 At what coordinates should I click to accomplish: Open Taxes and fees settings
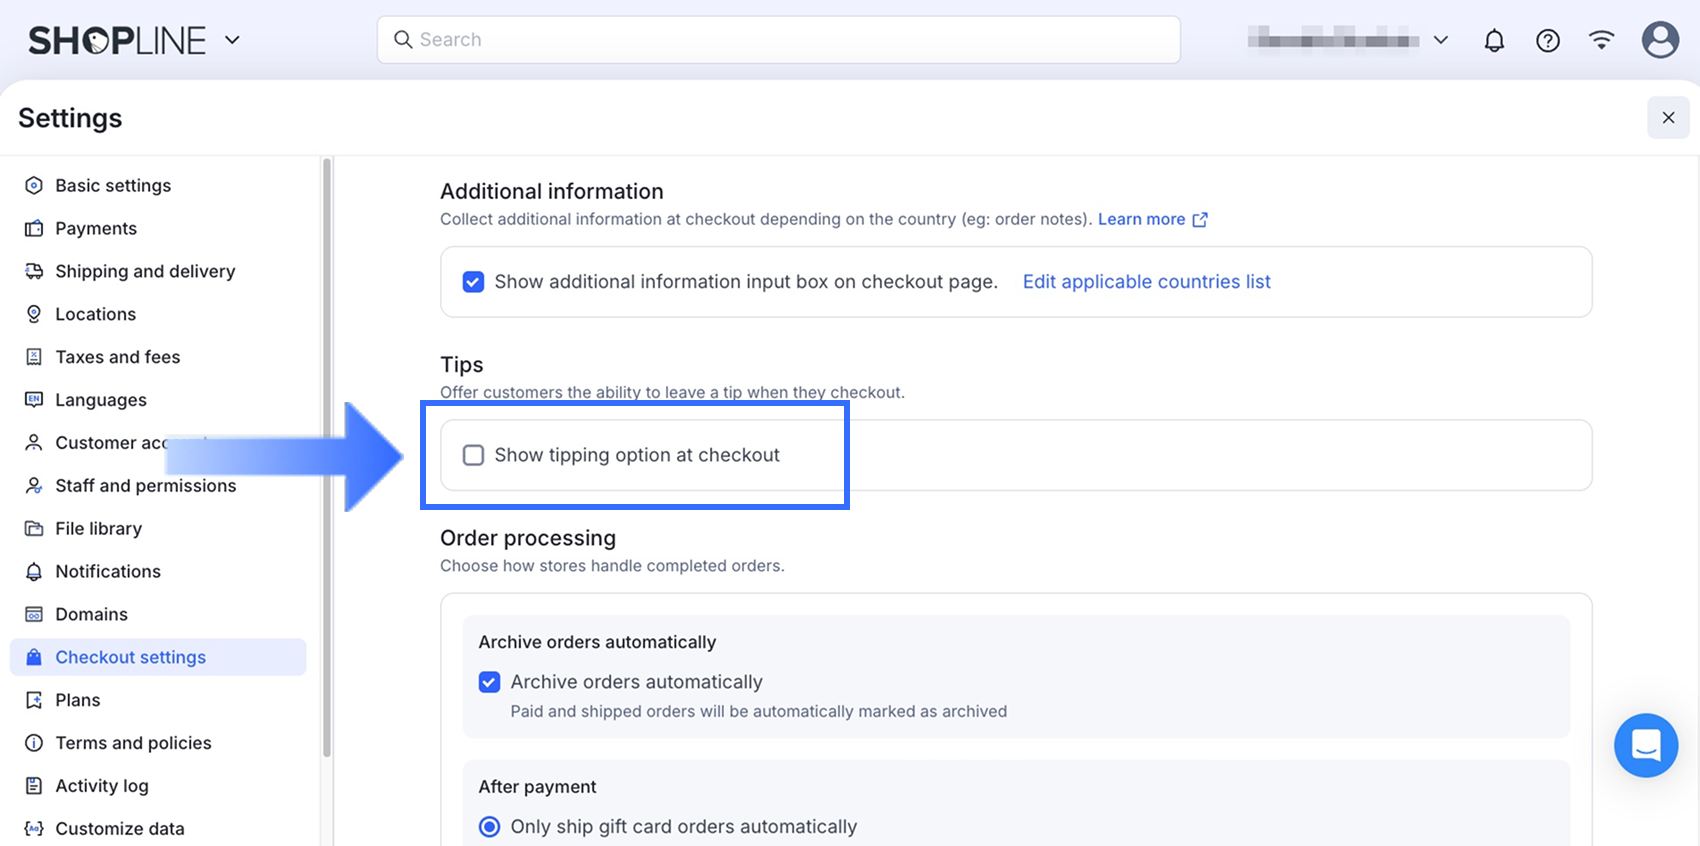(x=117, y=357)
